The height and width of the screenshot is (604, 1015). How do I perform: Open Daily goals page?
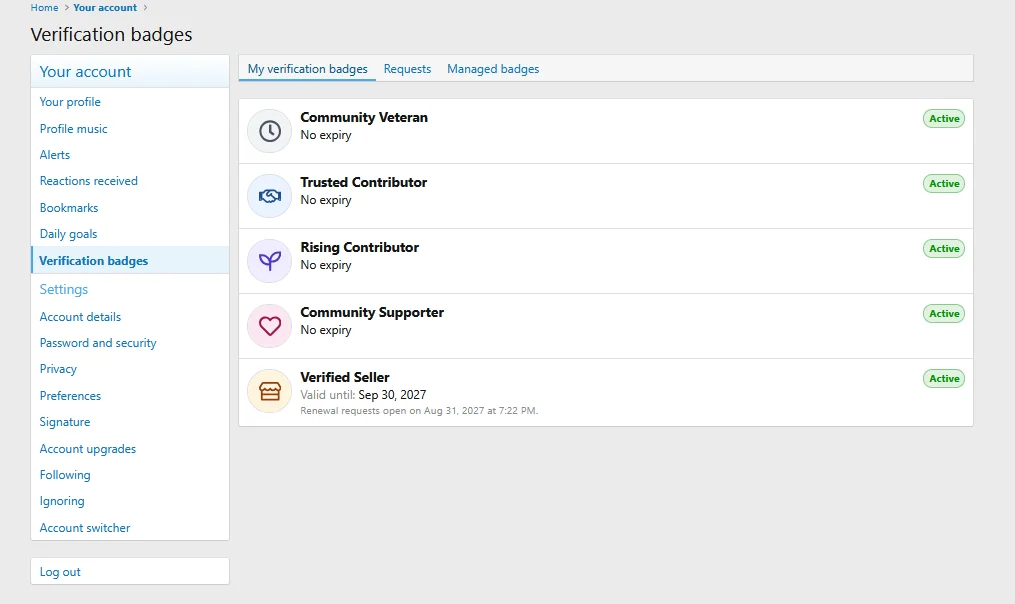coord(68,234)
